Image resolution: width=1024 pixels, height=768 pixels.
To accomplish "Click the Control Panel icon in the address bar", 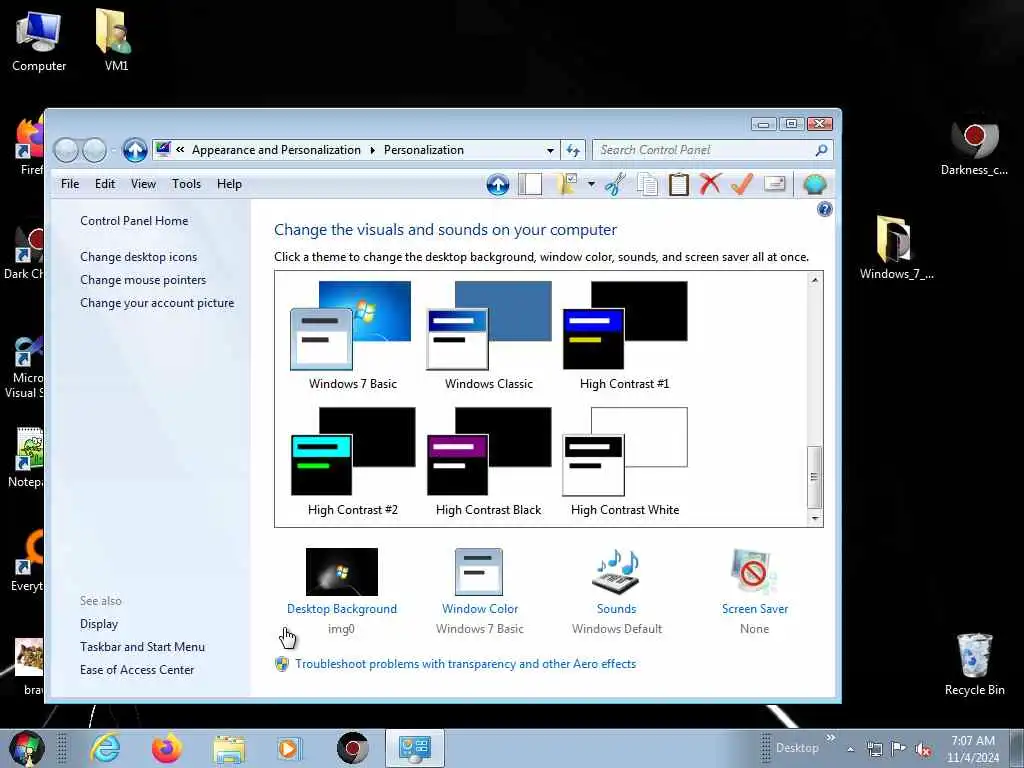I will [x=163, y=150].
